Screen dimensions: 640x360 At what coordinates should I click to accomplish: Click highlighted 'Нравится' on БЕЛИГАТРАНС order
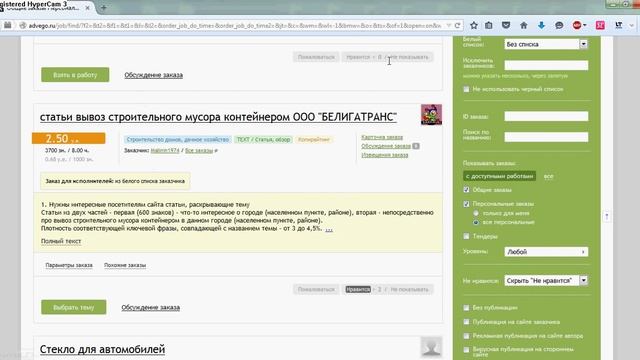pos(358,289)
